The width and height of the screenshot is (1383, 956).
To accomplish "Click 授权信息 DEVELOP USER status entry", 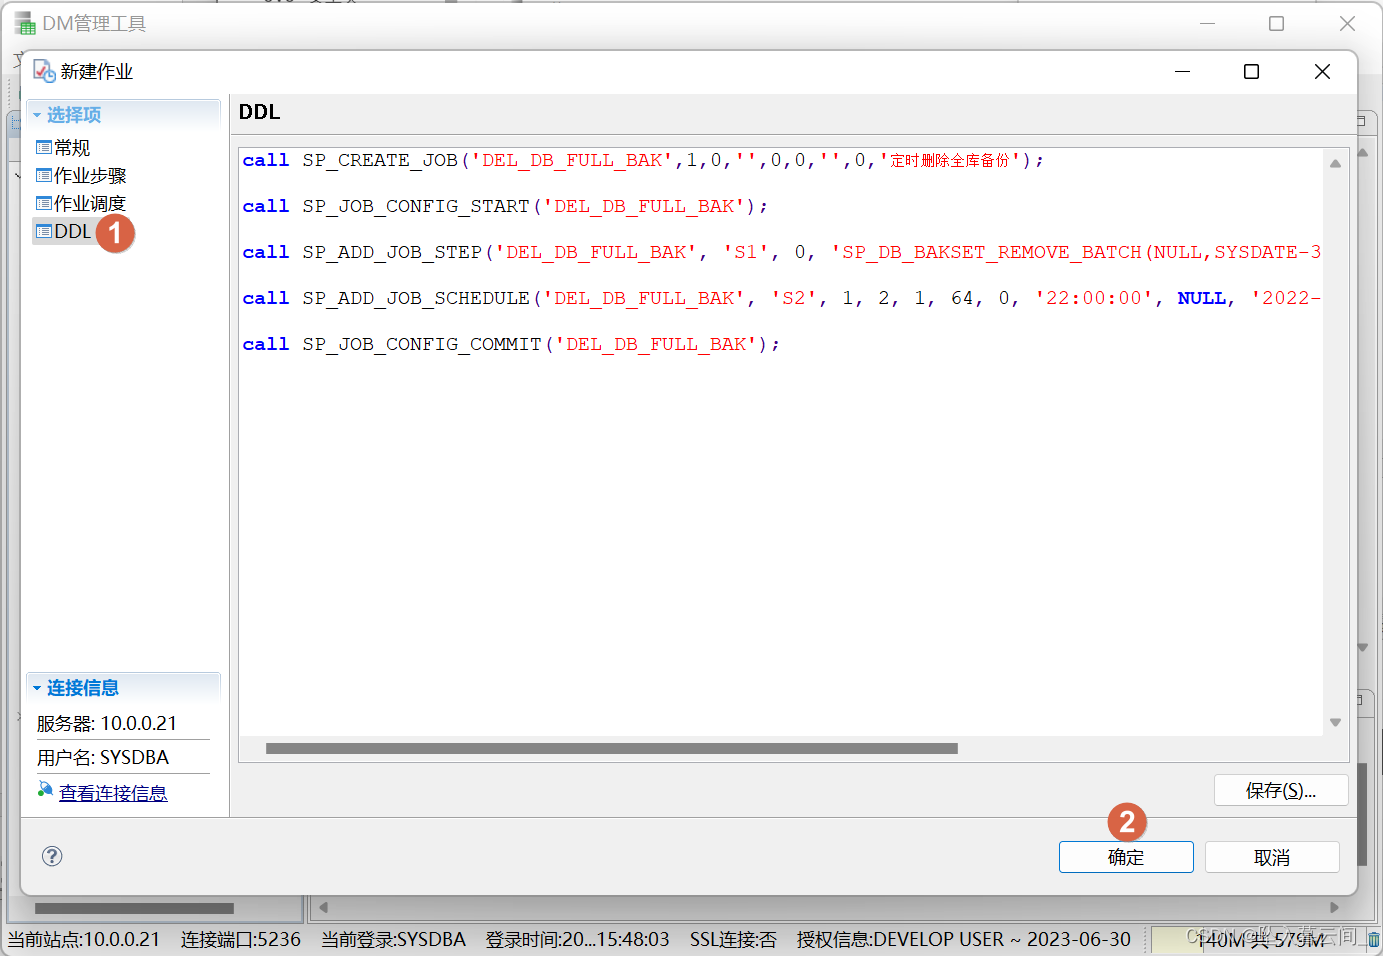I will pos(964,939).
